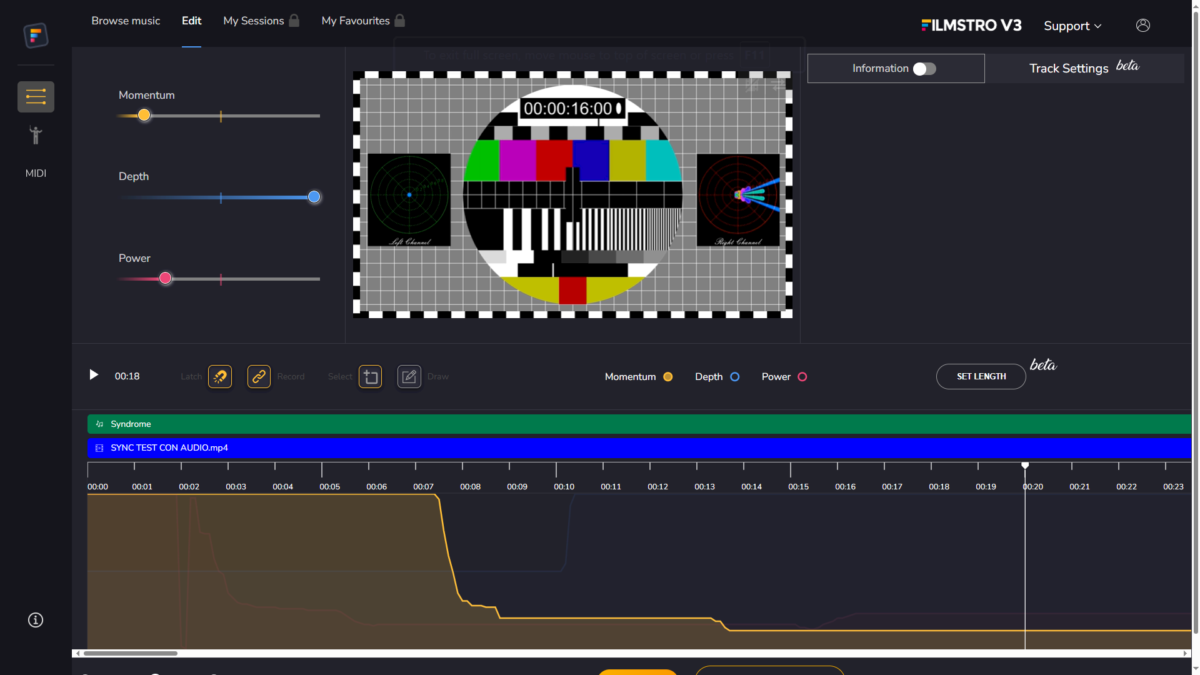Open the My Sessions tab
The width and height of the screenshot is (1200, 675).
[x=253, y=21]
